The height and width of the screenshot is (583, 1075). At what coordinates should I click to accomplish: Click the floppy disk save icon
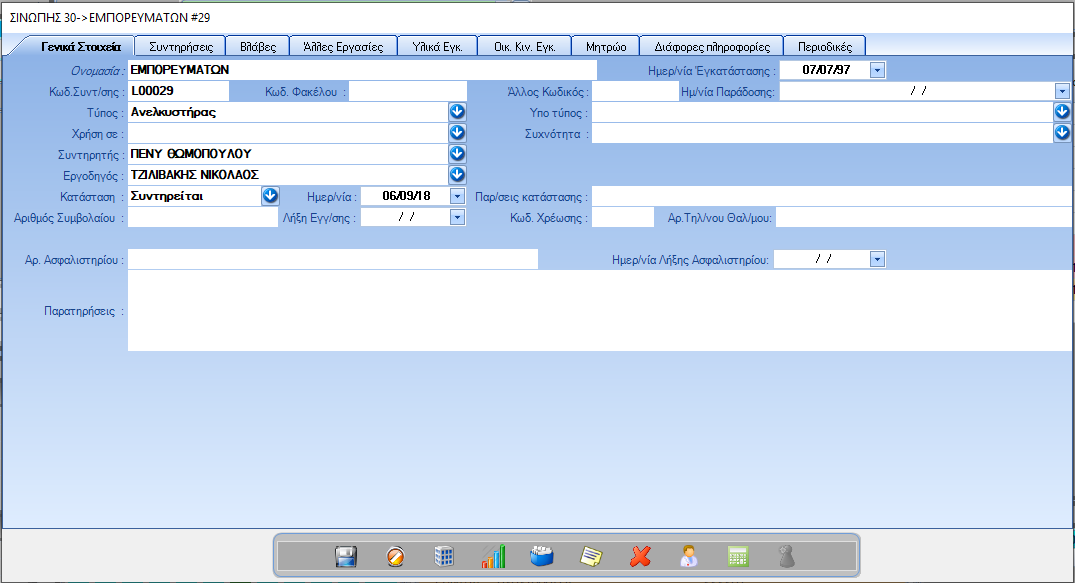pyautogui.click(x=346, y=557)
